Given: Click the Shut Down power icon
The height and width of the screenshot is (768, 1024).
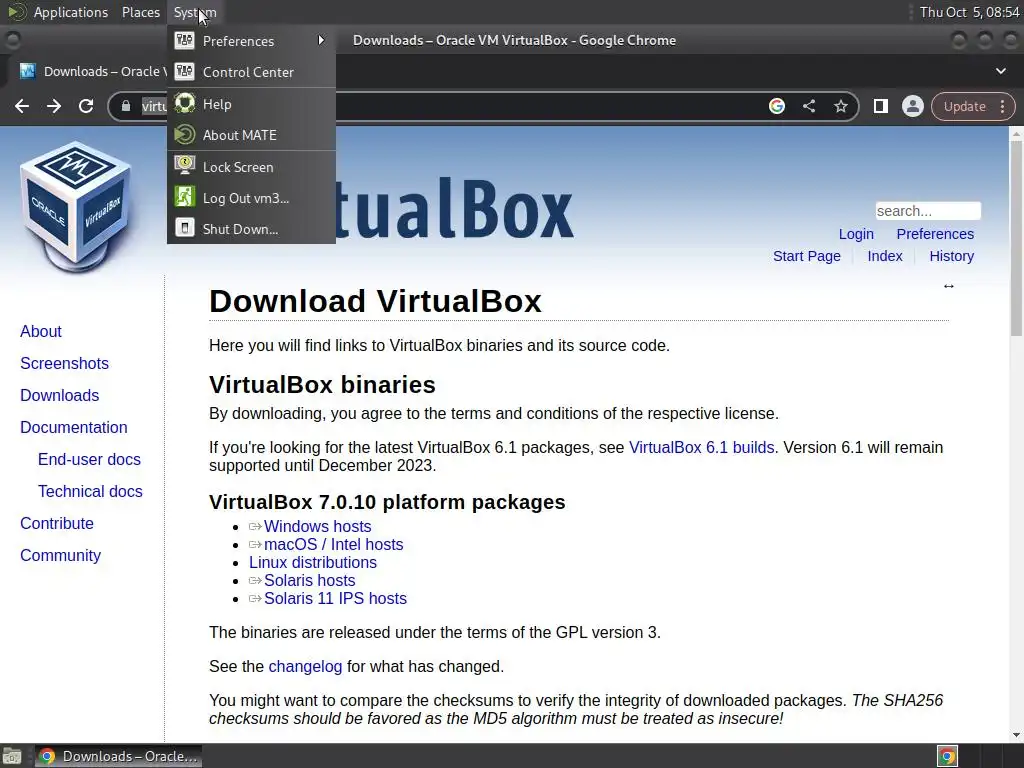Looking at the screenshot, I should [185, 228].
